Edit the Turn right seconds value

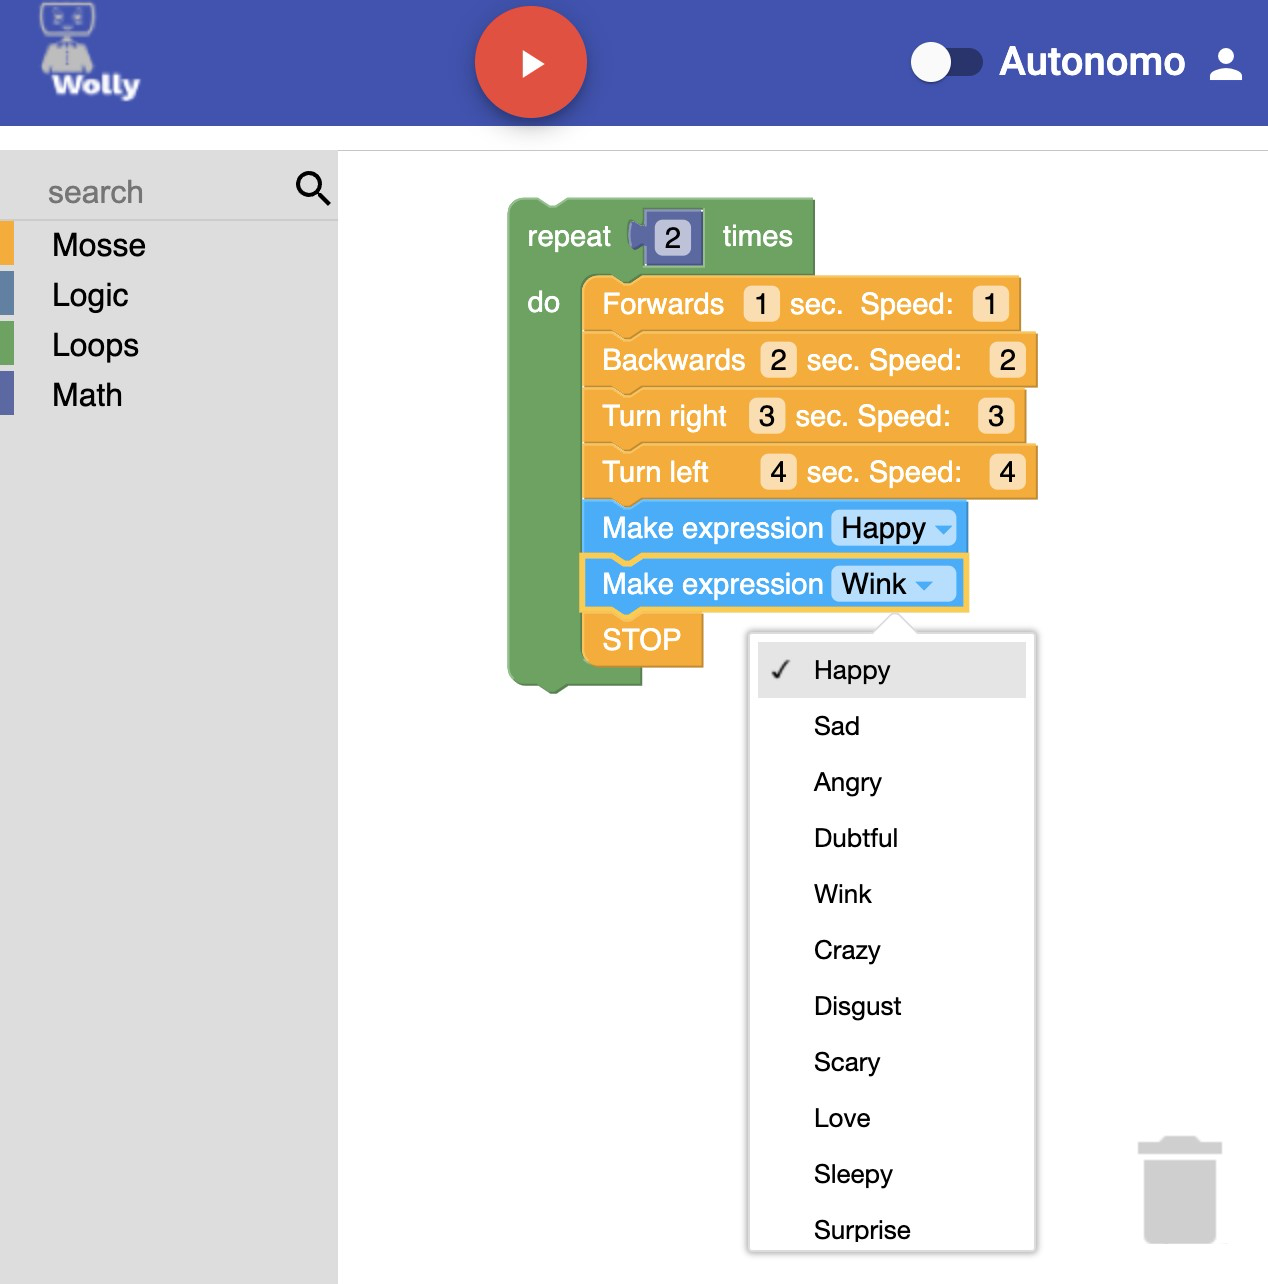767,416
